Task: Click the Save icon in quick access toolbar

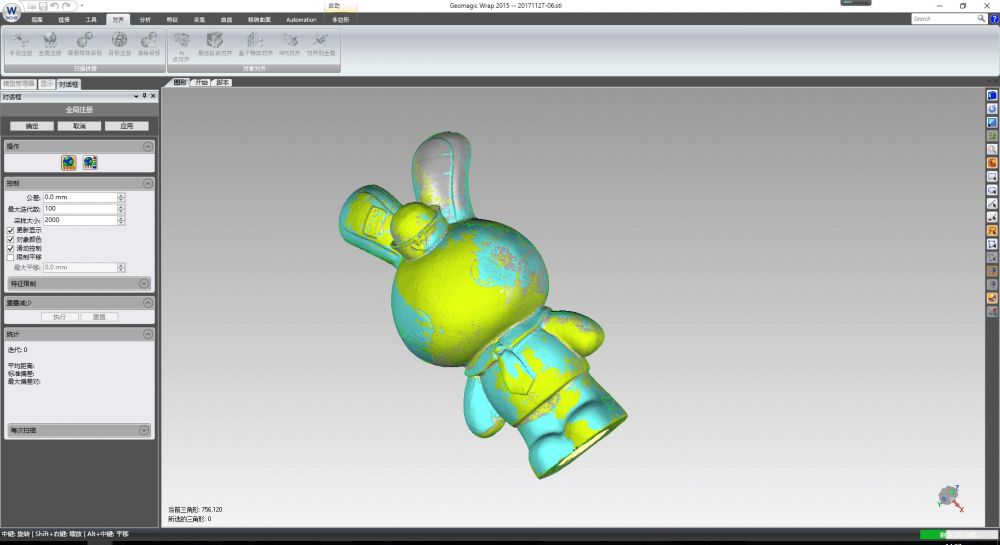Action: tap(43, 6)
